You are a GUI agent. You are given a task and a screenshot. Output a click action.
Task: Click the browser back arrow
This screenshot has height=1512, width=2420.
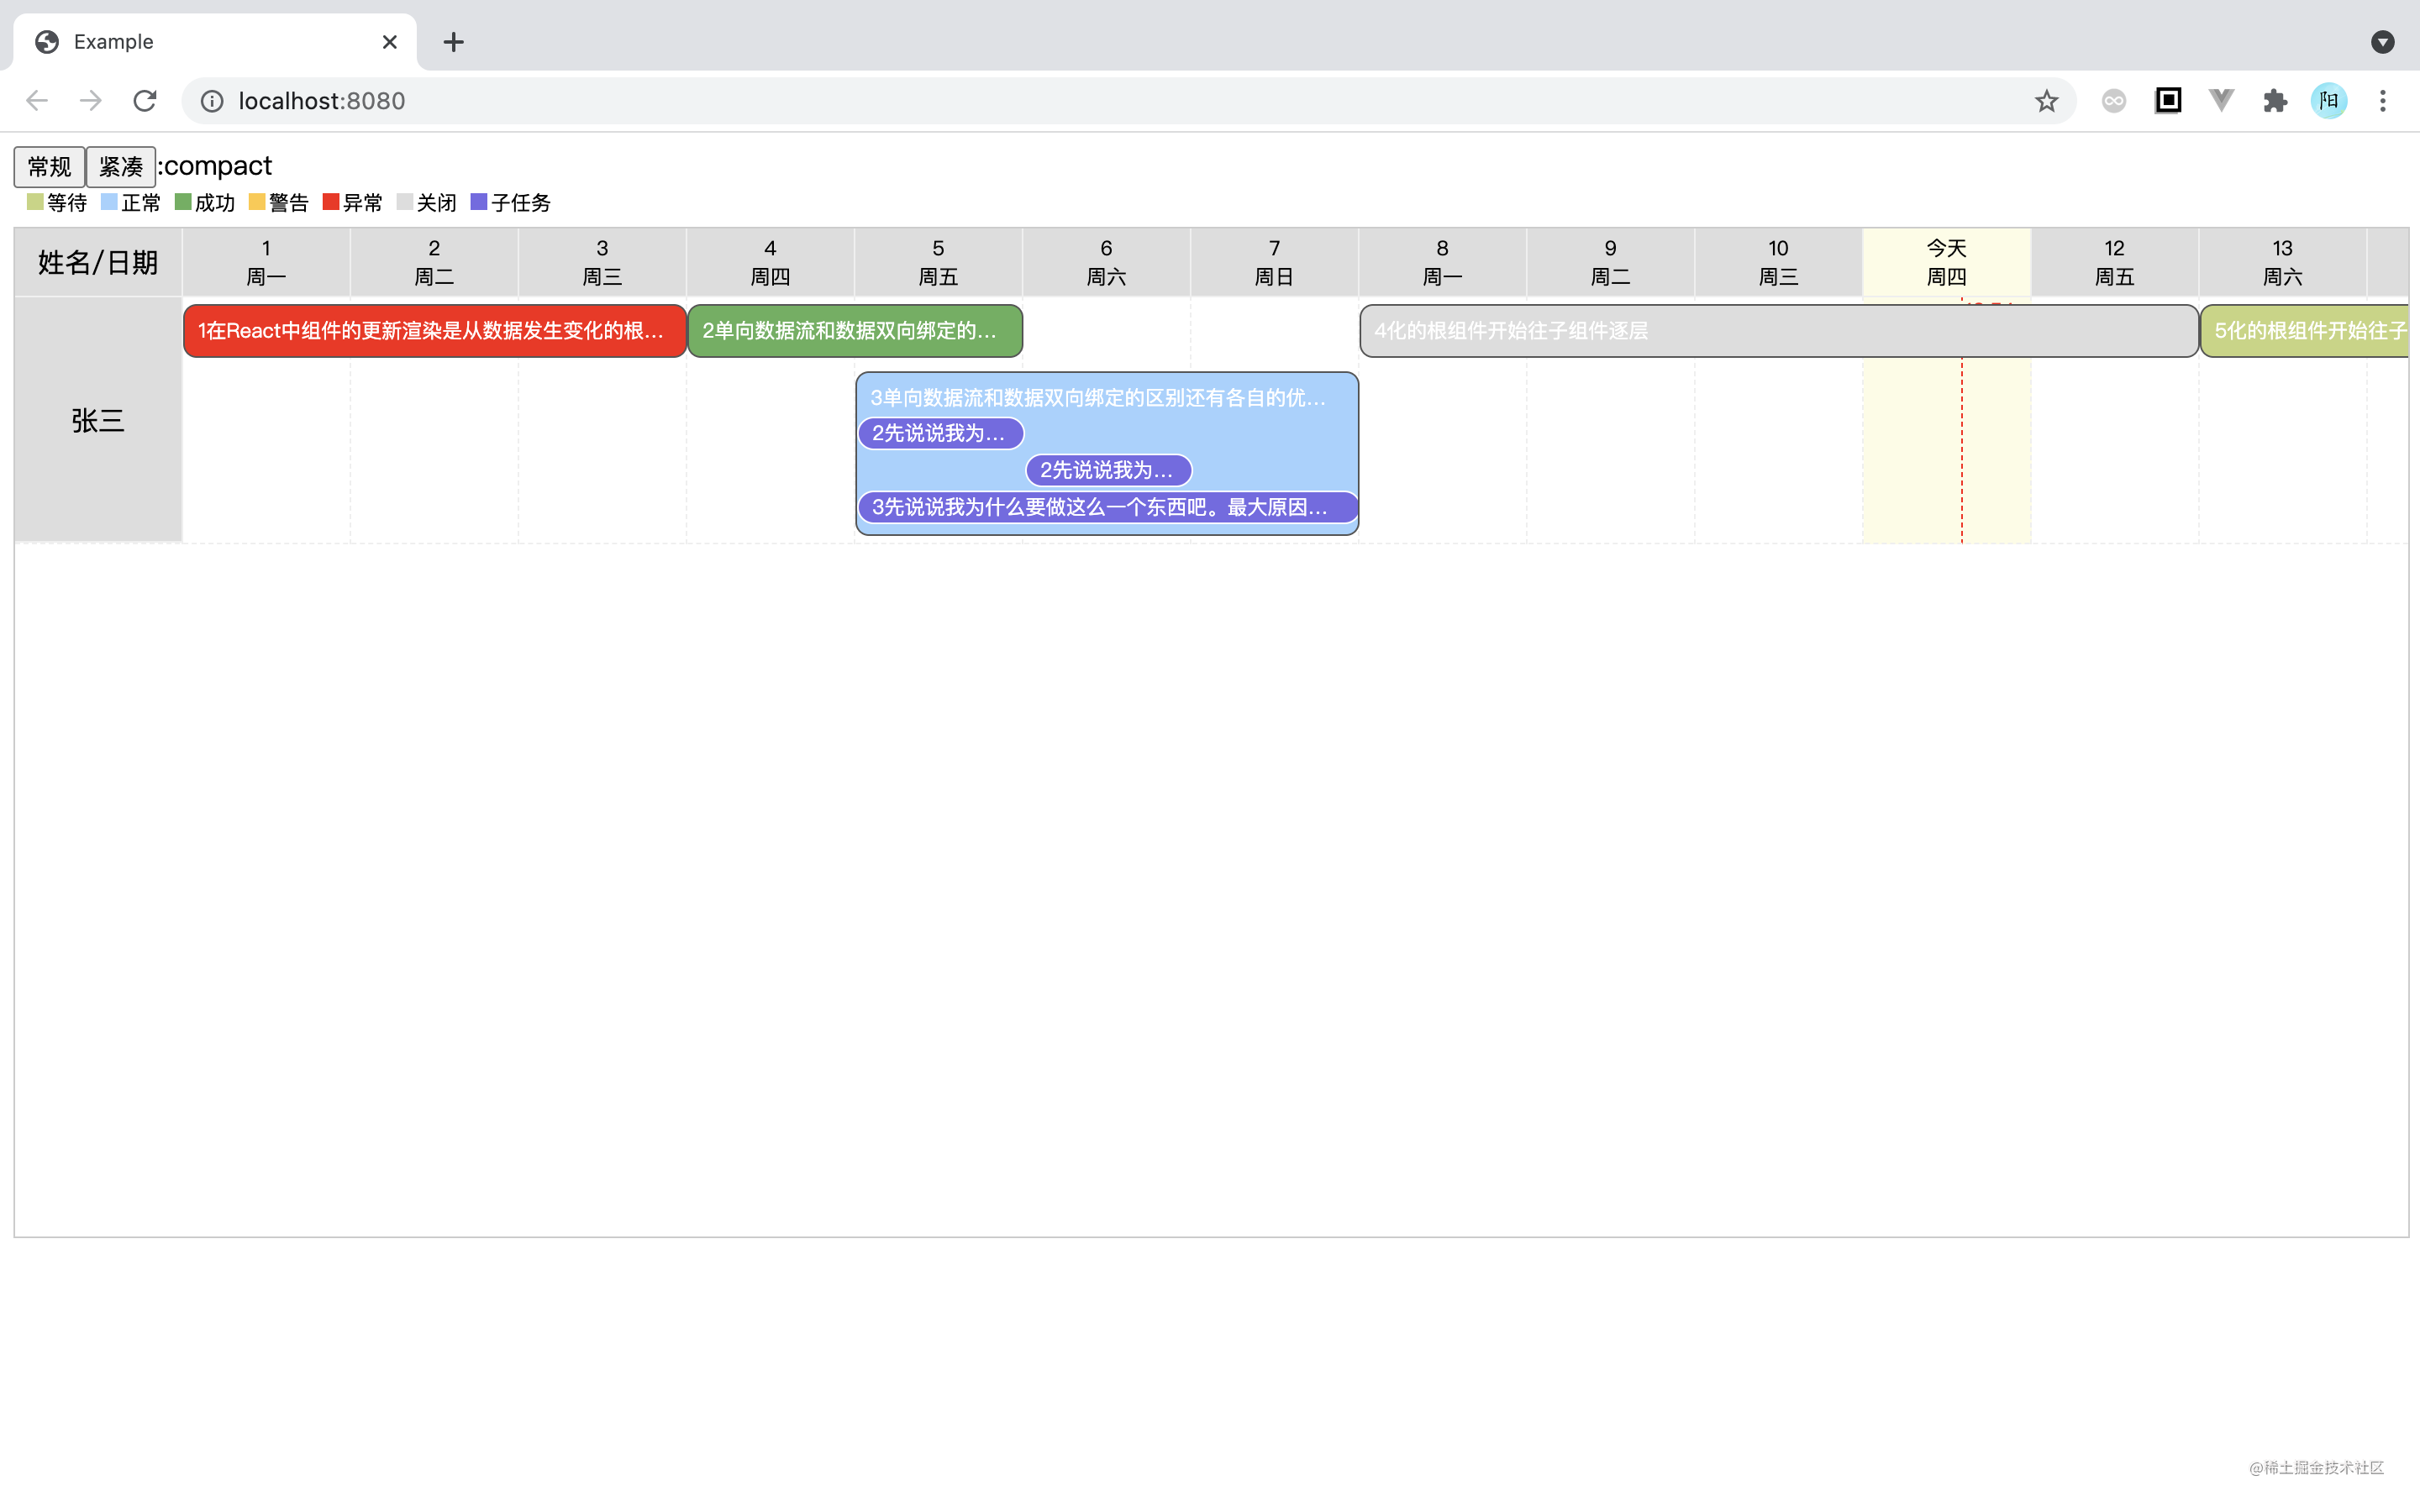[37, 101]
